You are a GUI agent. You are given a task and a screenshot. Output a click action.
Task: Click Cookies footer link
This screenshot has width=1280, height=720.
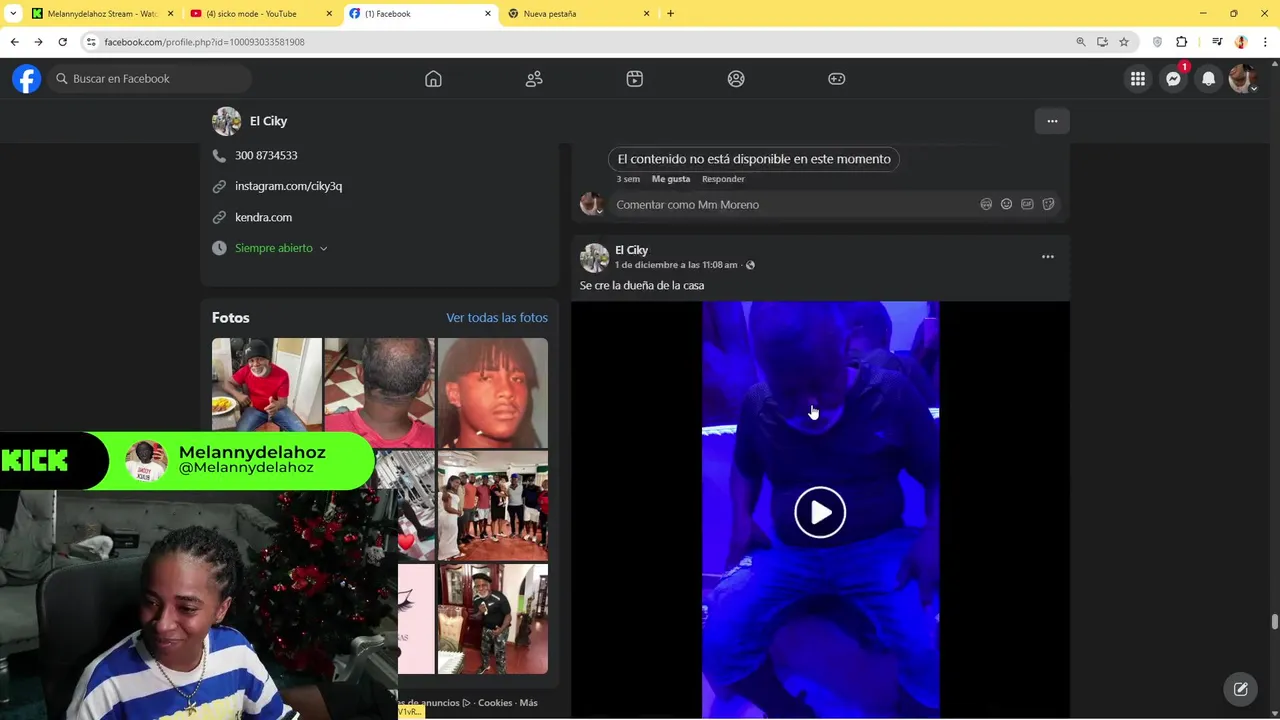495,703
